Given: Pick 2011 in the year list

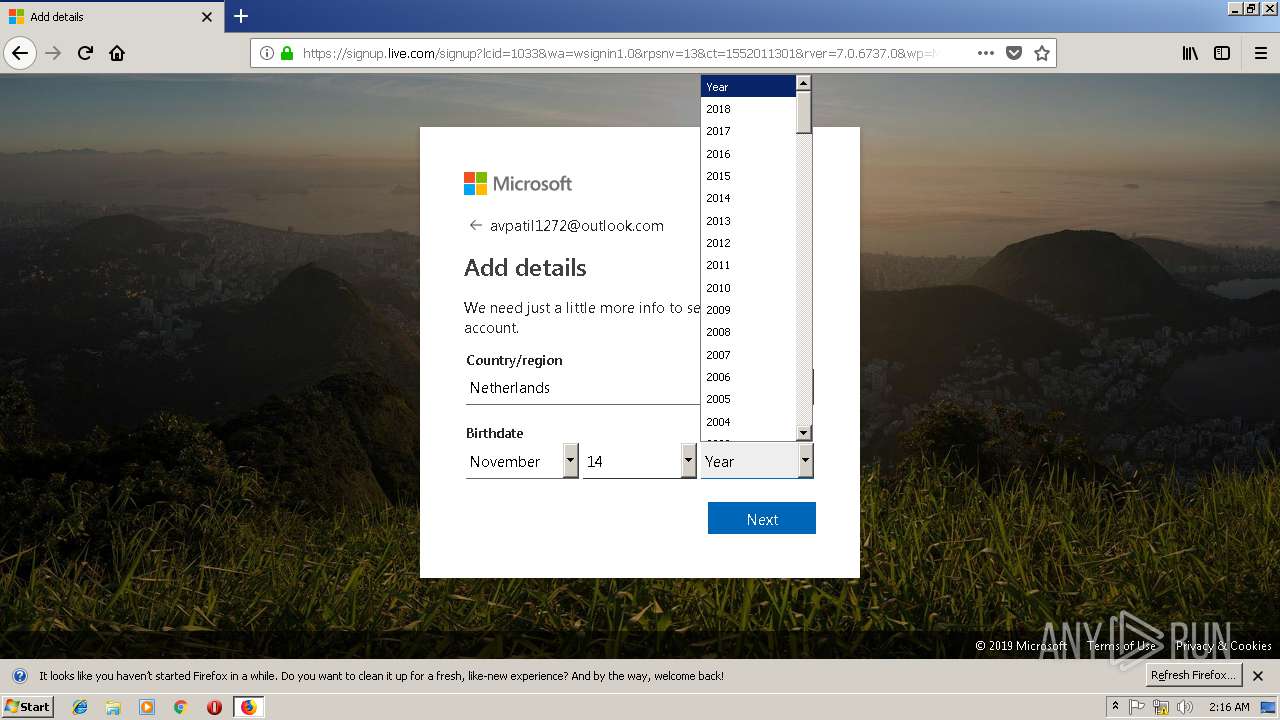Looking at the screenshot, I should click(x=748, y=265).
